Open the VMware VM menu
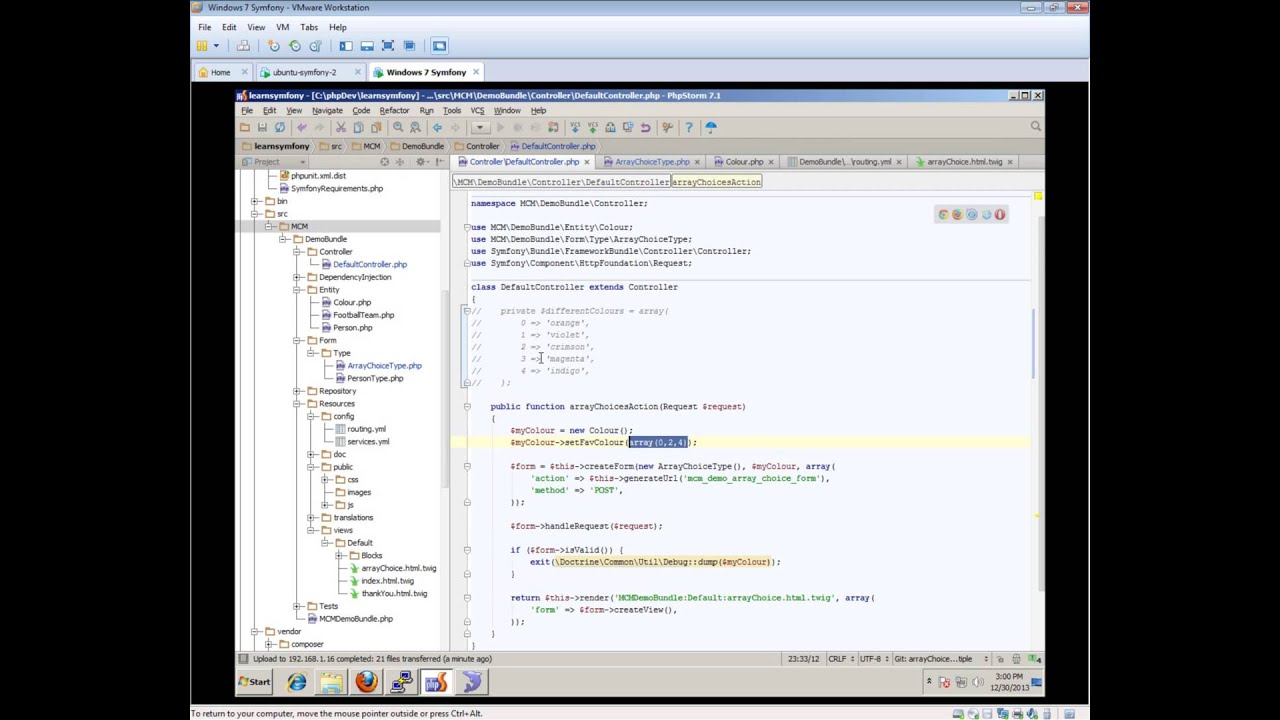 tap(282, 27)
